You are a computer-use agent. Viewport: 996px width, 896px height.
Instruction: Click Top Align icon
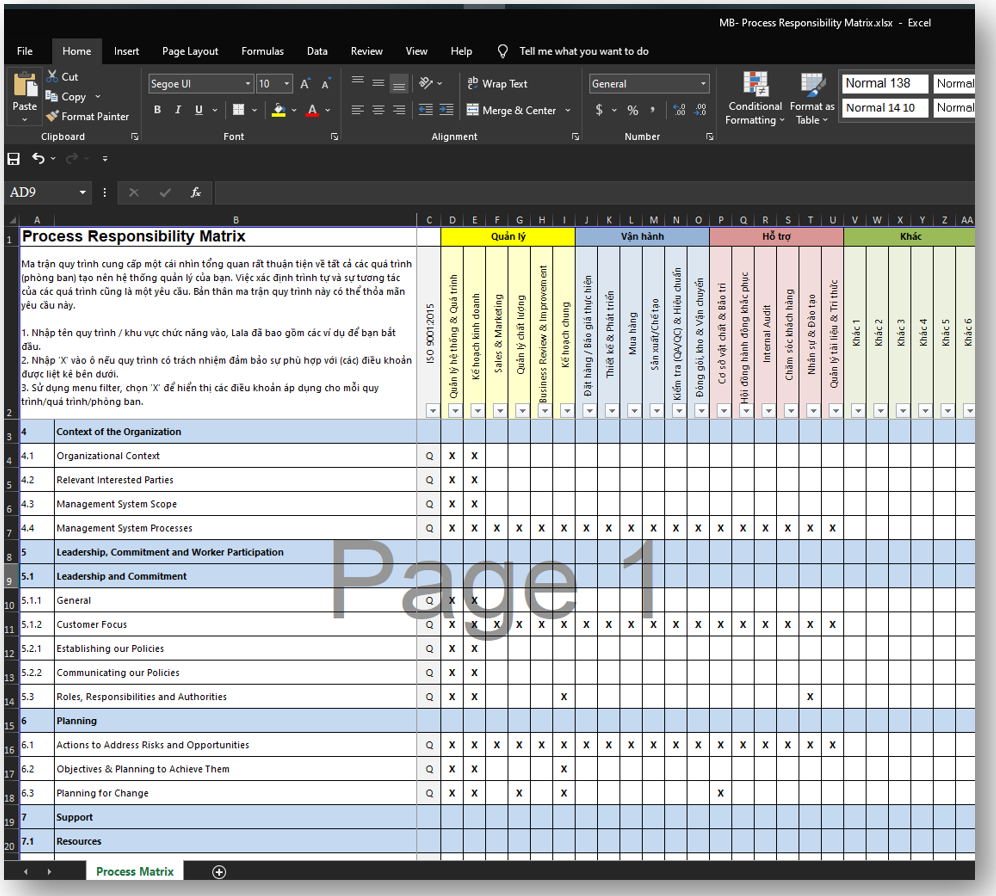[x=358, y=82]
